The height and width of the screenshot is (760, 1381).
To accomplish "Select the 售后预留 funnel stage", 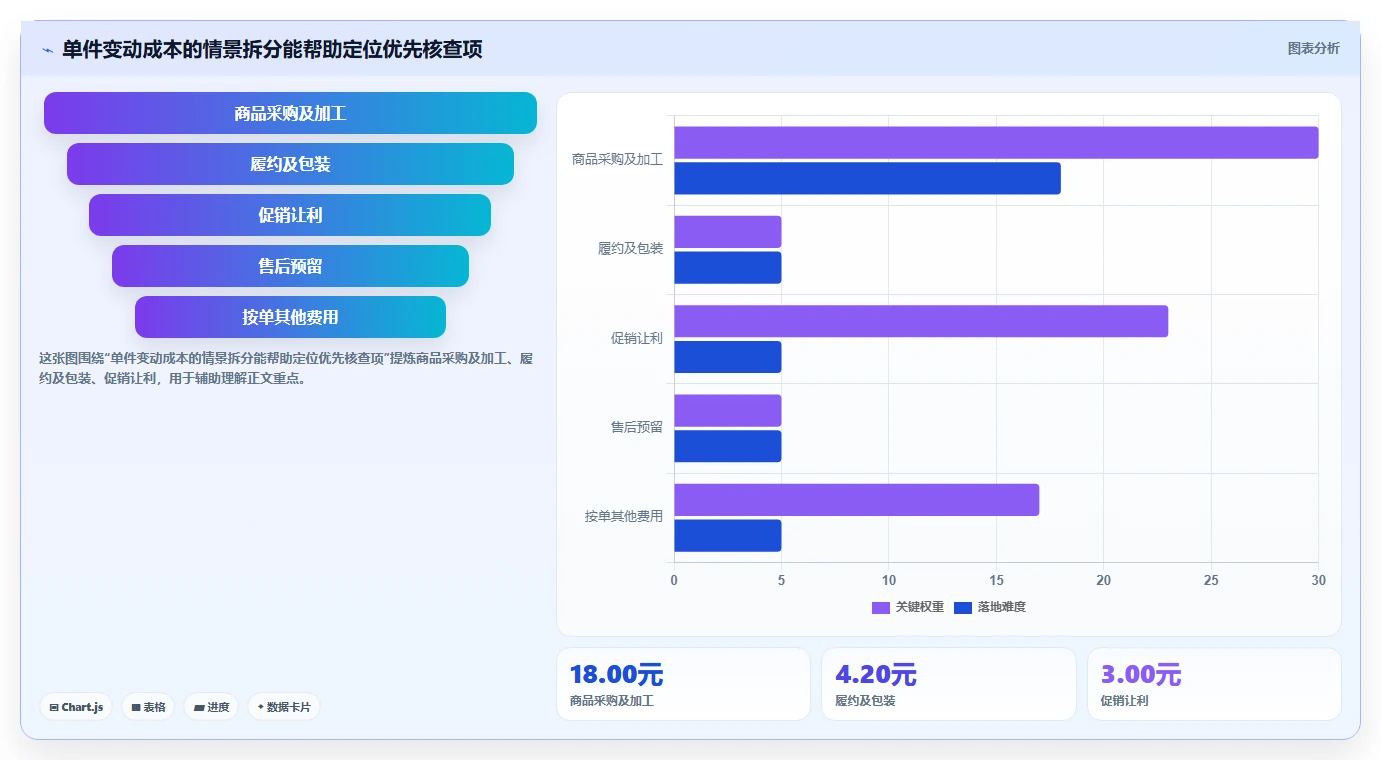I will point(290,266).
